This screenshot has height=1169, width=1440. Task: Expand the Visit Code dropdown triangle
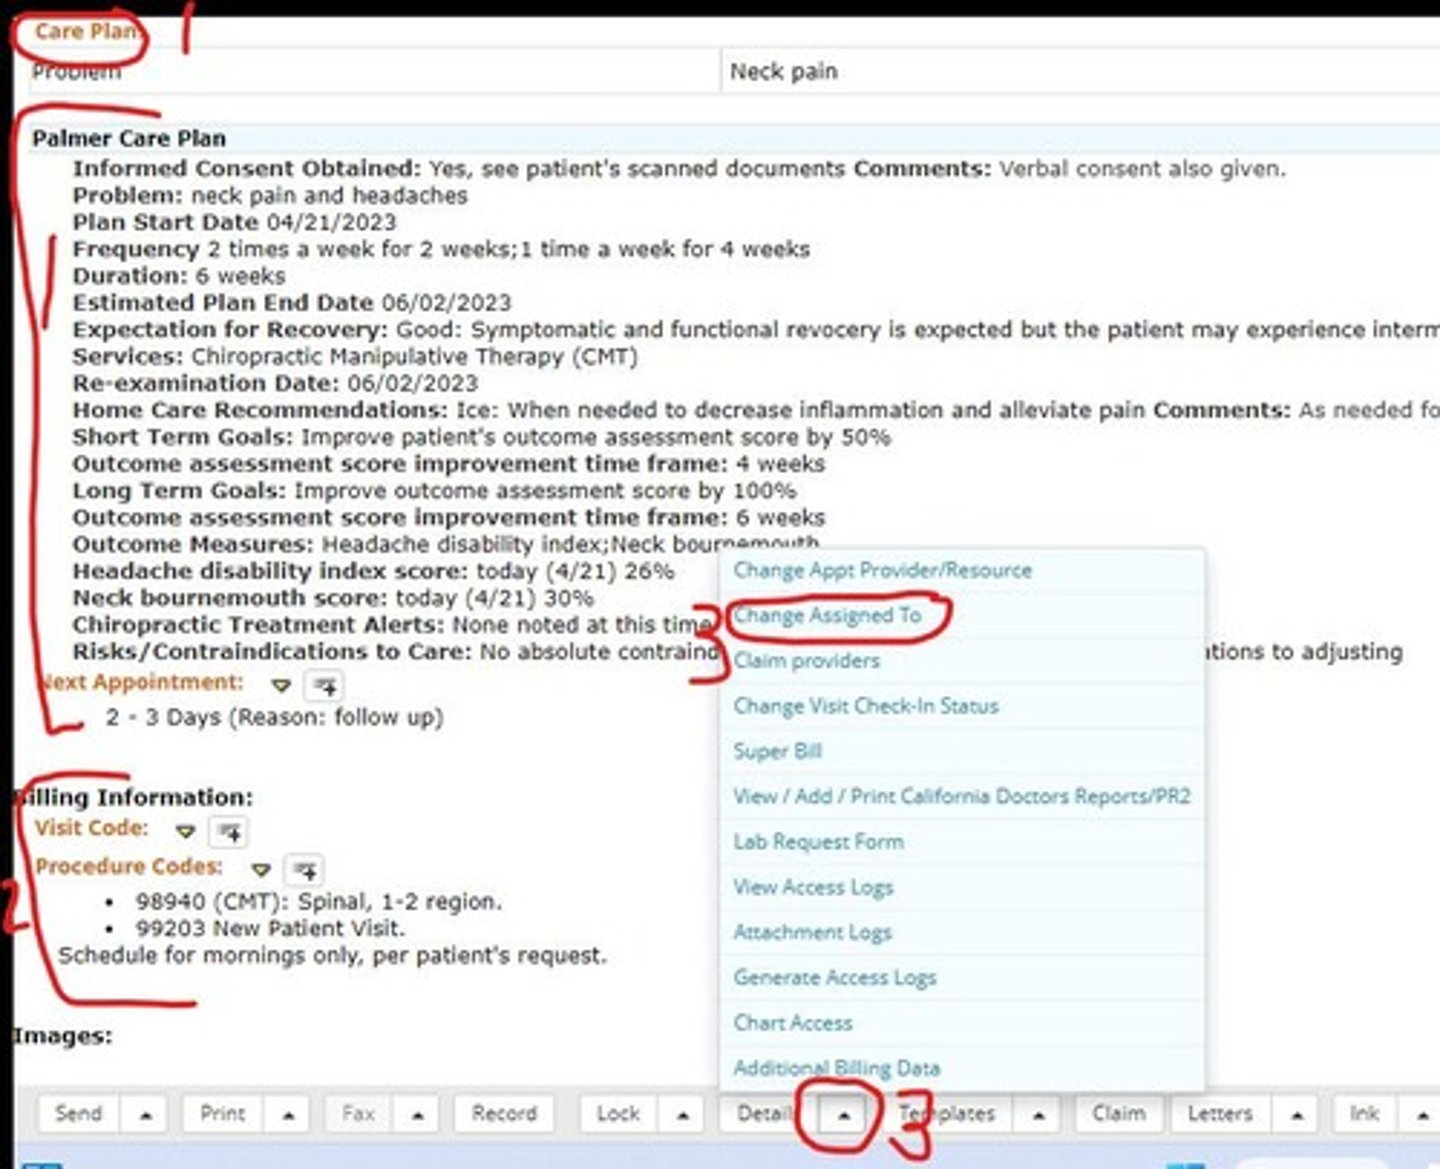pyautogui.click(x=185, y=831)
